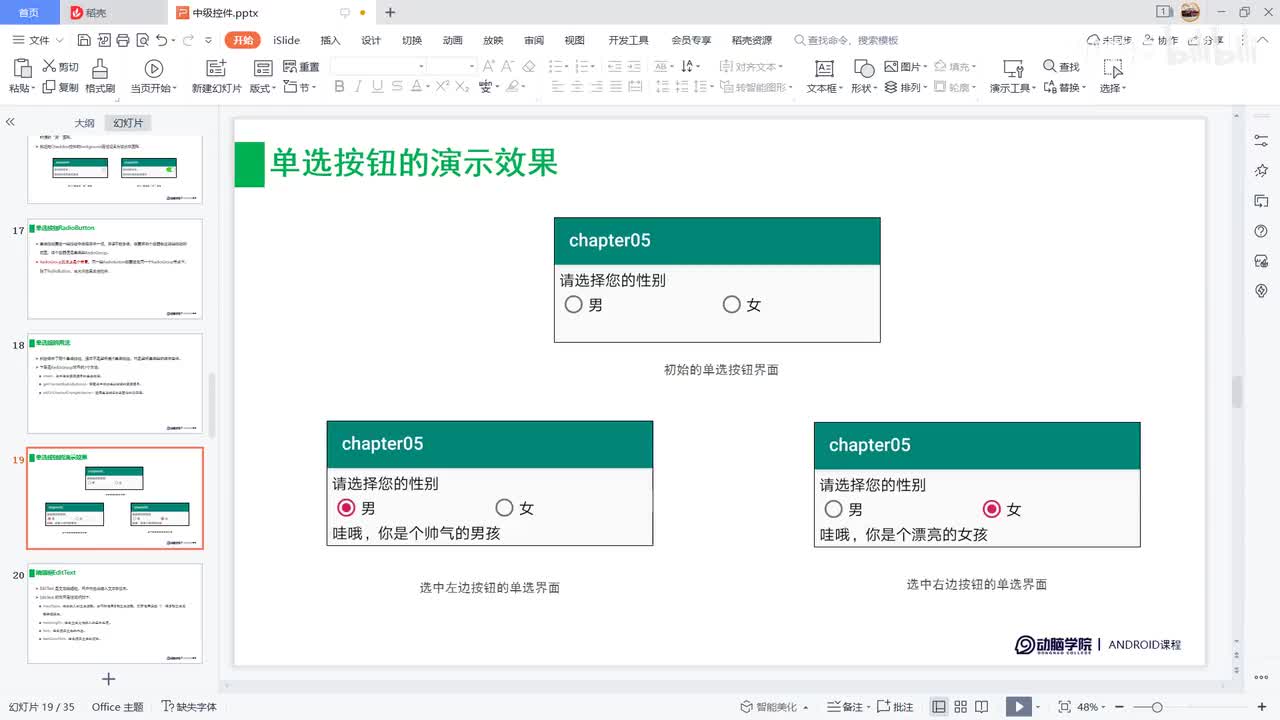The height and width of the screenshot is (720, 1280).
Task: Switch to slide sorter view in status bar
Action: point(961,707)
